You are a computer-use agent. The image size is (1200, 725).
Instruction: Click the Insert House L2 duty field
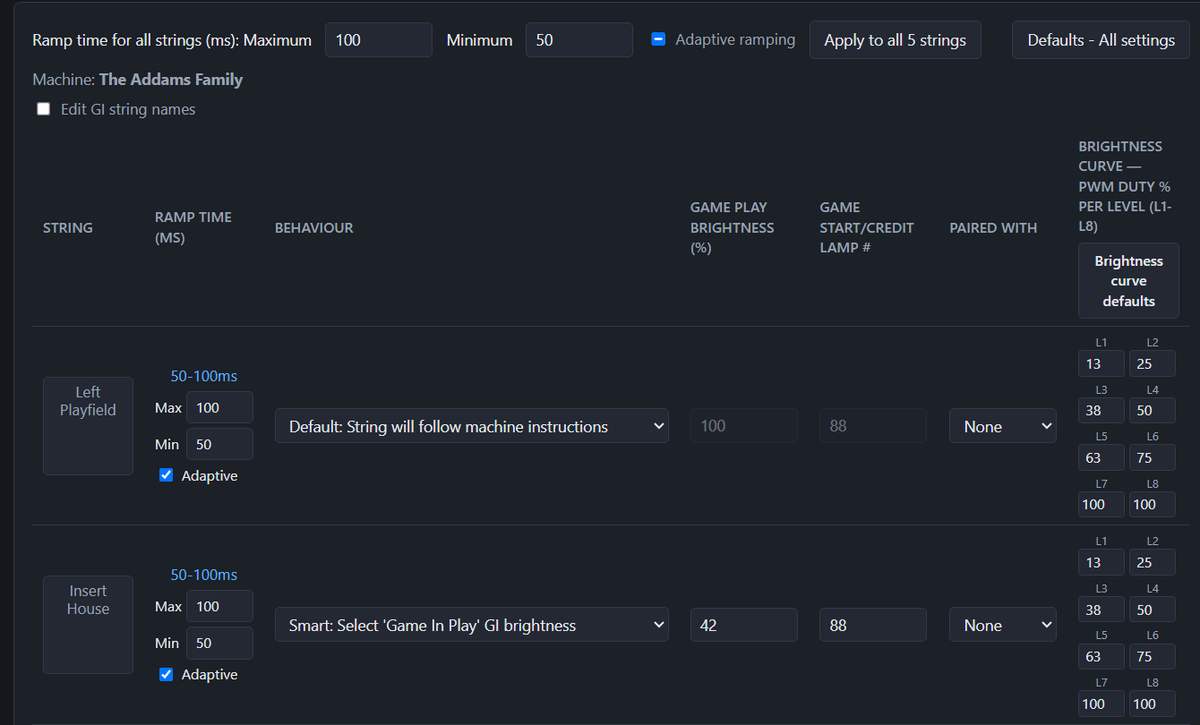pos(1152,563)
